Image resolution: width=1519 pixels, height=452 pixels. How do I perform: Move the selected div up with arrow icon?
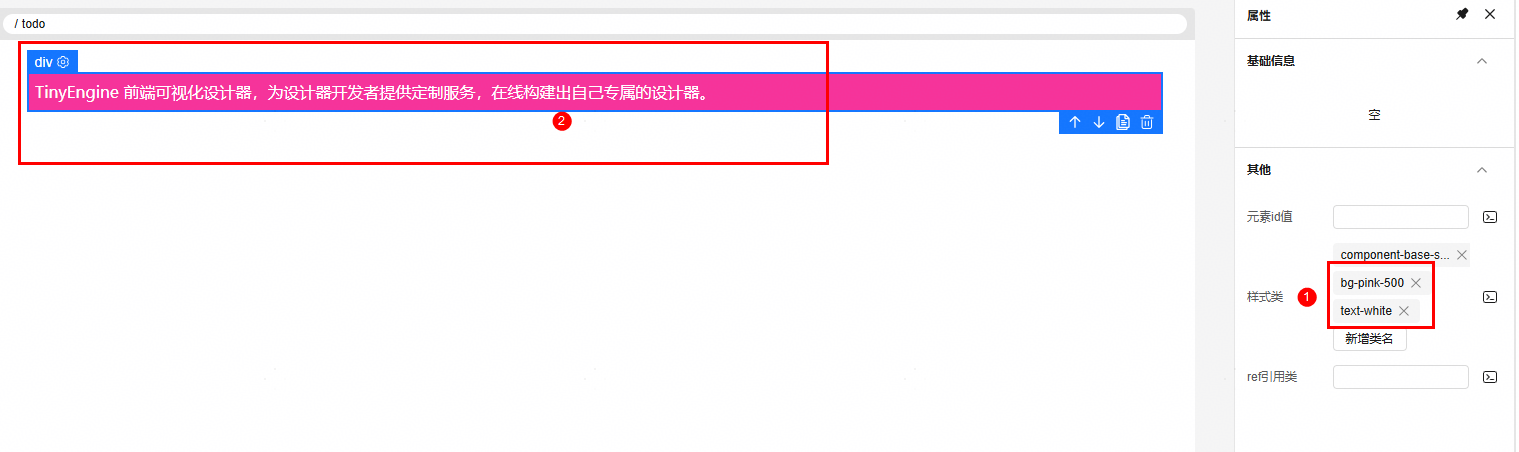coord(1075,122)
